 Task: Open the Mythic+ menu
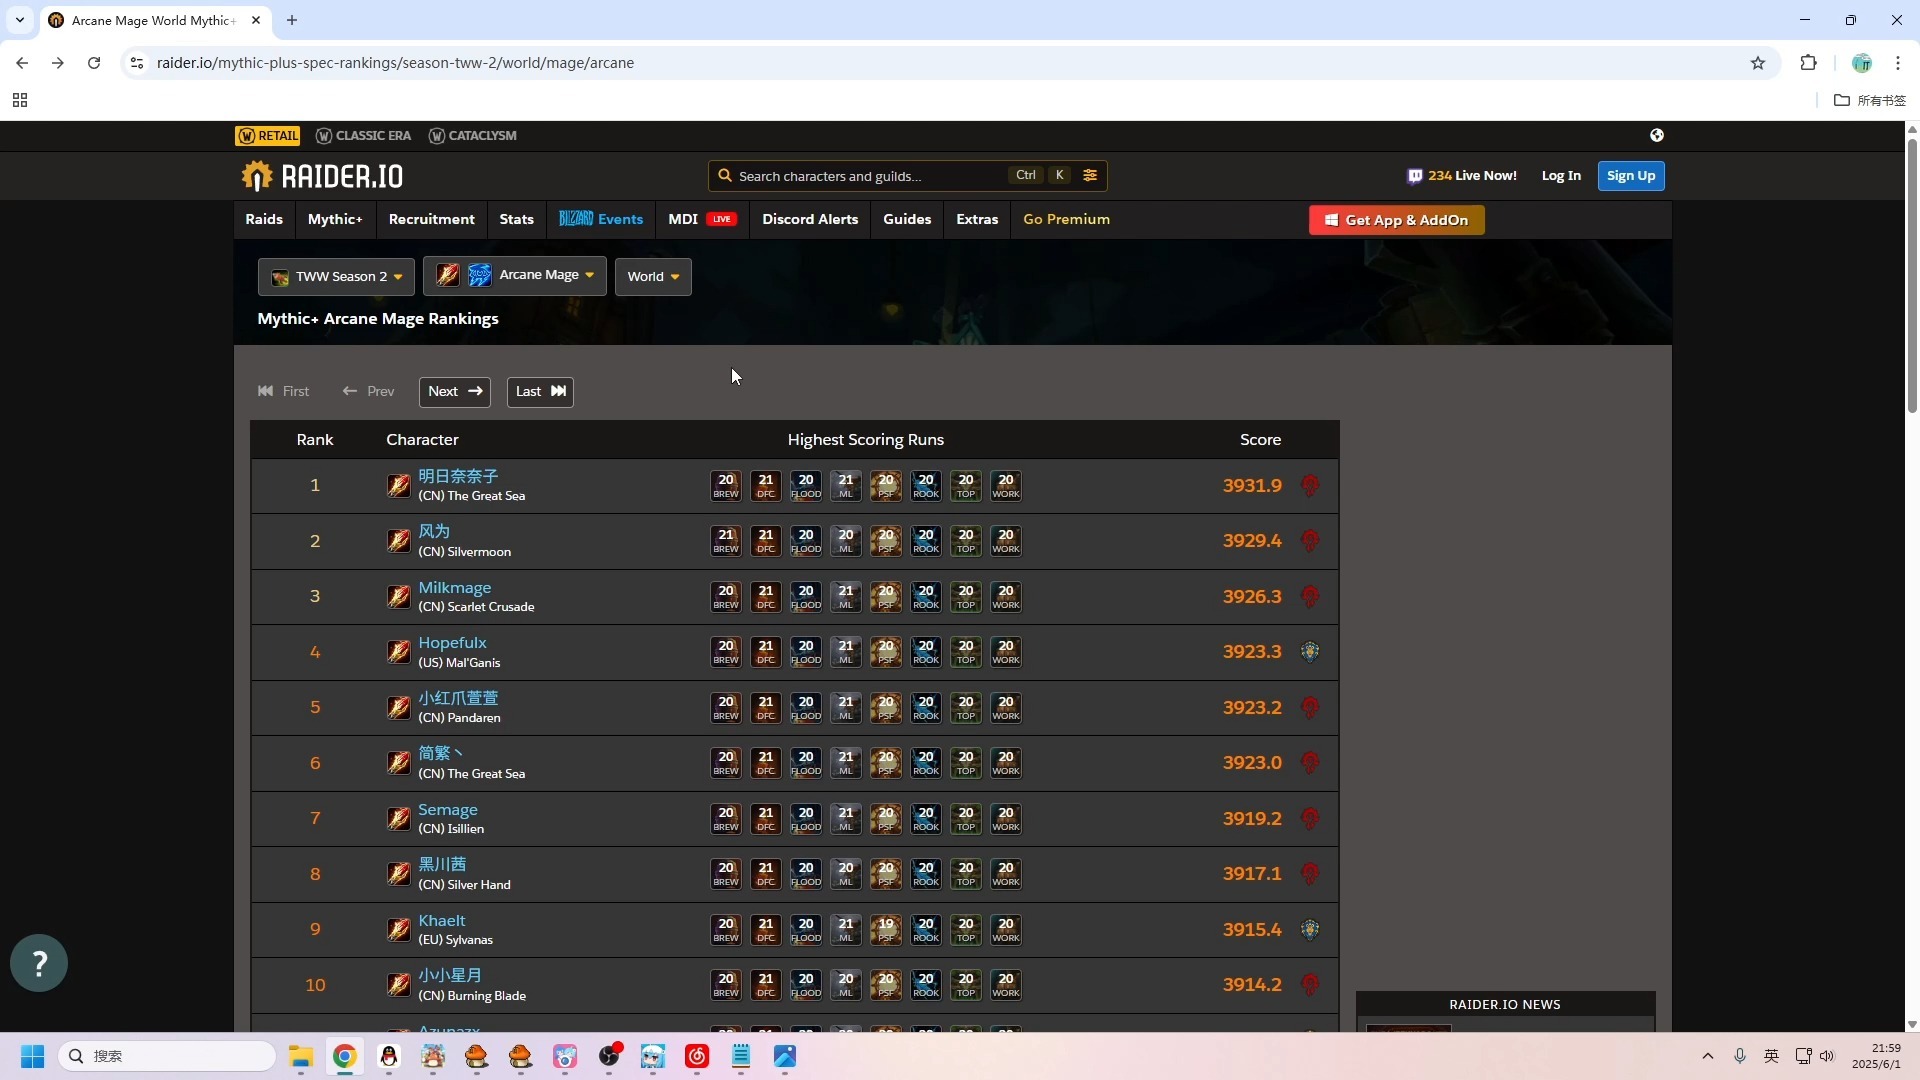(x=335, y=219)
